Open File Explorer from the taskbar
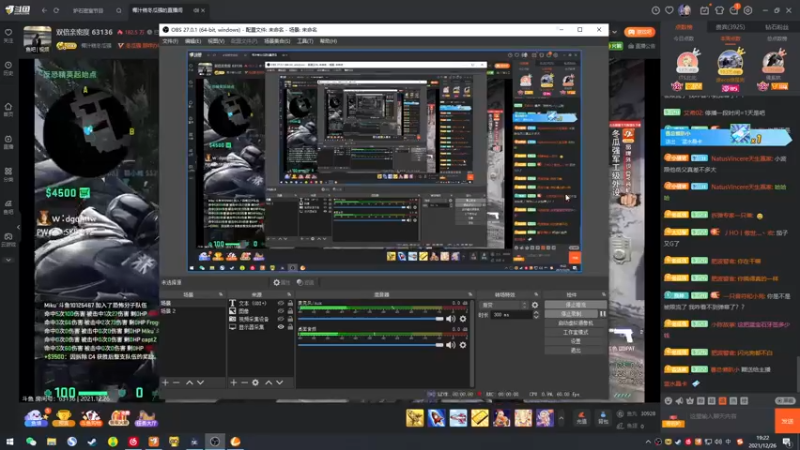800x450 pixels. point(52,441)
